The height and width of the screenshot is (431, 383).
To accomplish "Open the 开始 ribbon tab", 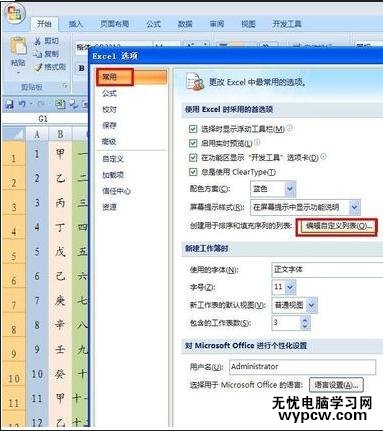I will point(44,24).
